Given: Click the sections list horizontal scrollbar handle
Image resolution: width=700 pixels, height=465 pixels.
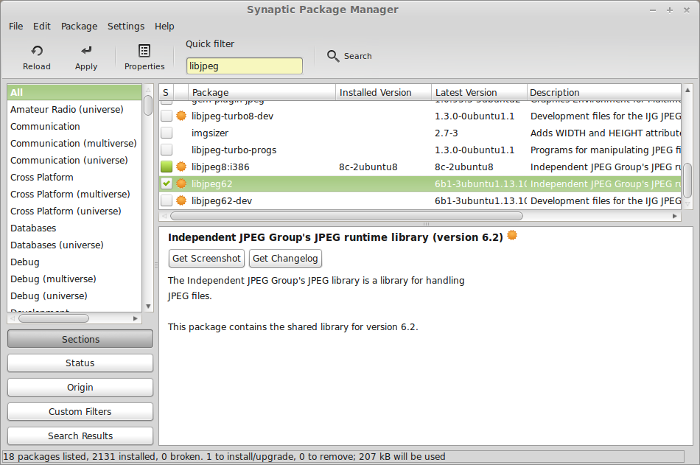Looking at the screenshot, I should click(x=53, y=318).
